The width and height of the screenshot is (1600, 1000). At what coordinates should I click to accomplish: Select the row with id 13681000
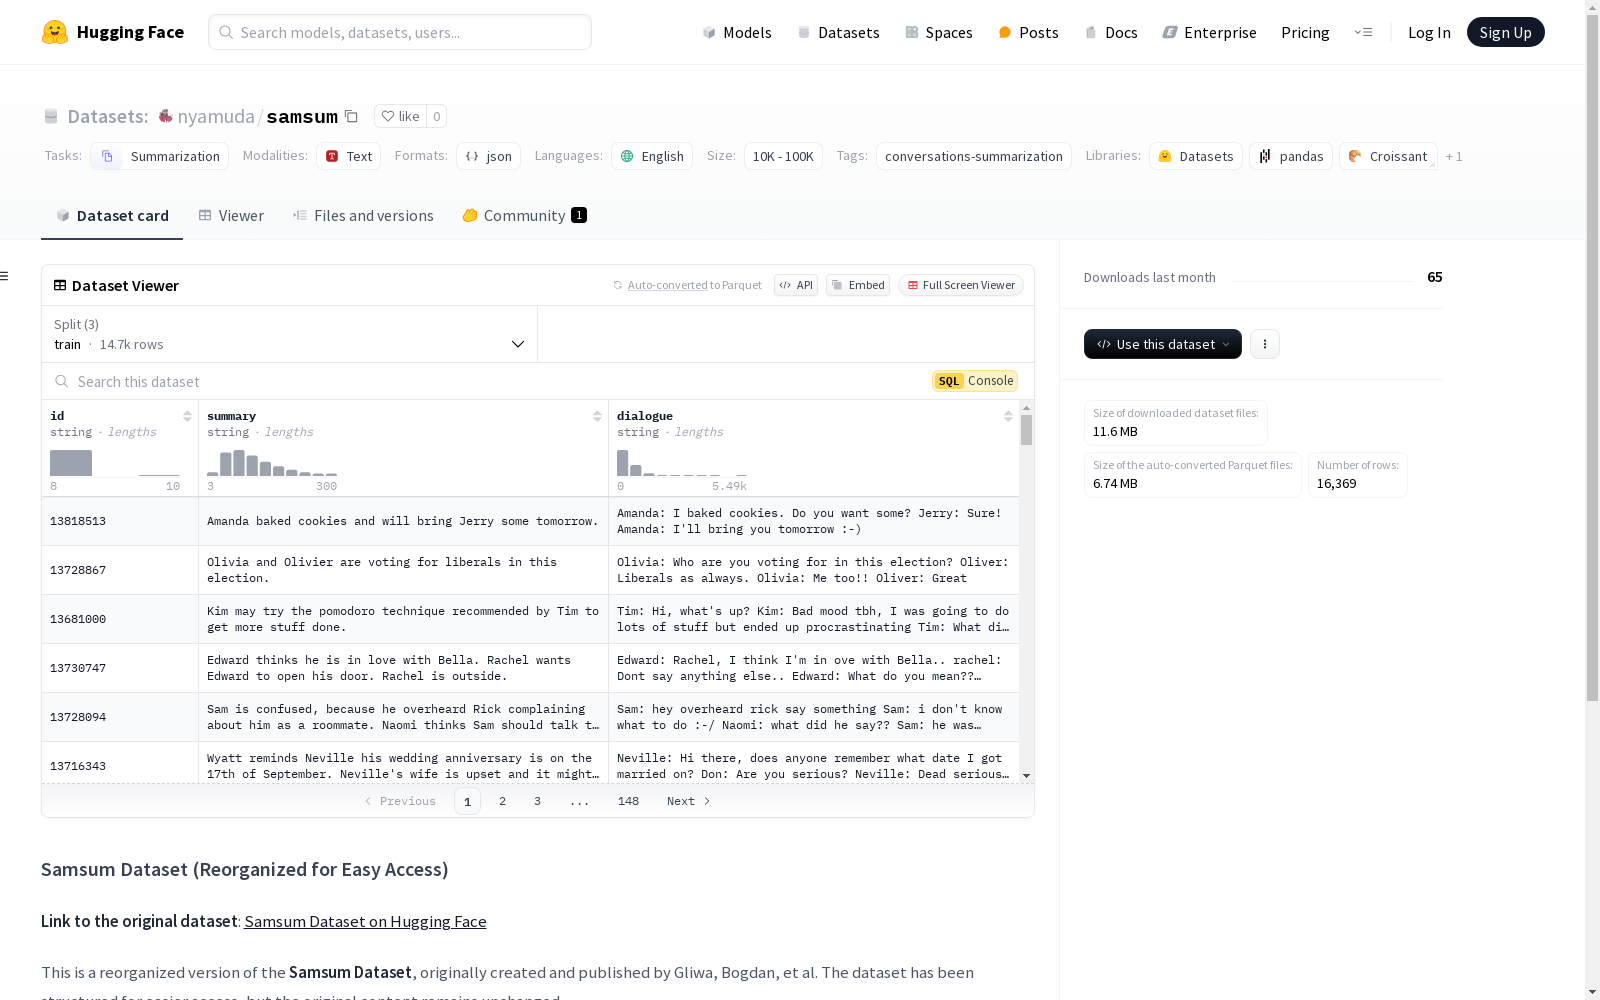pos(530,619)
